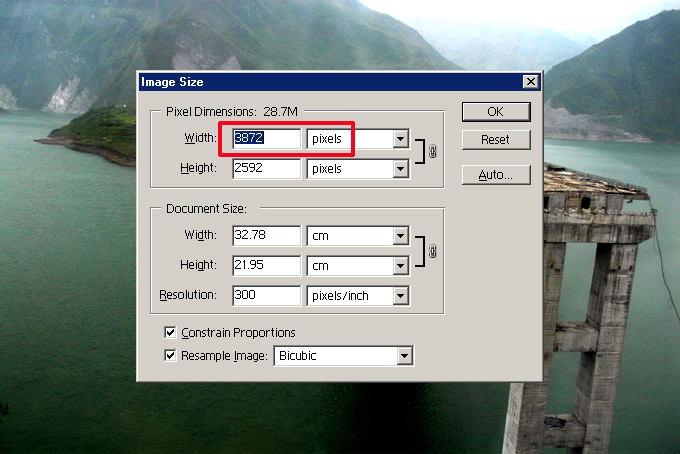Click the document height field showing 21.95
The width and height of the screenshot is (680, 454).
point(266,266)
